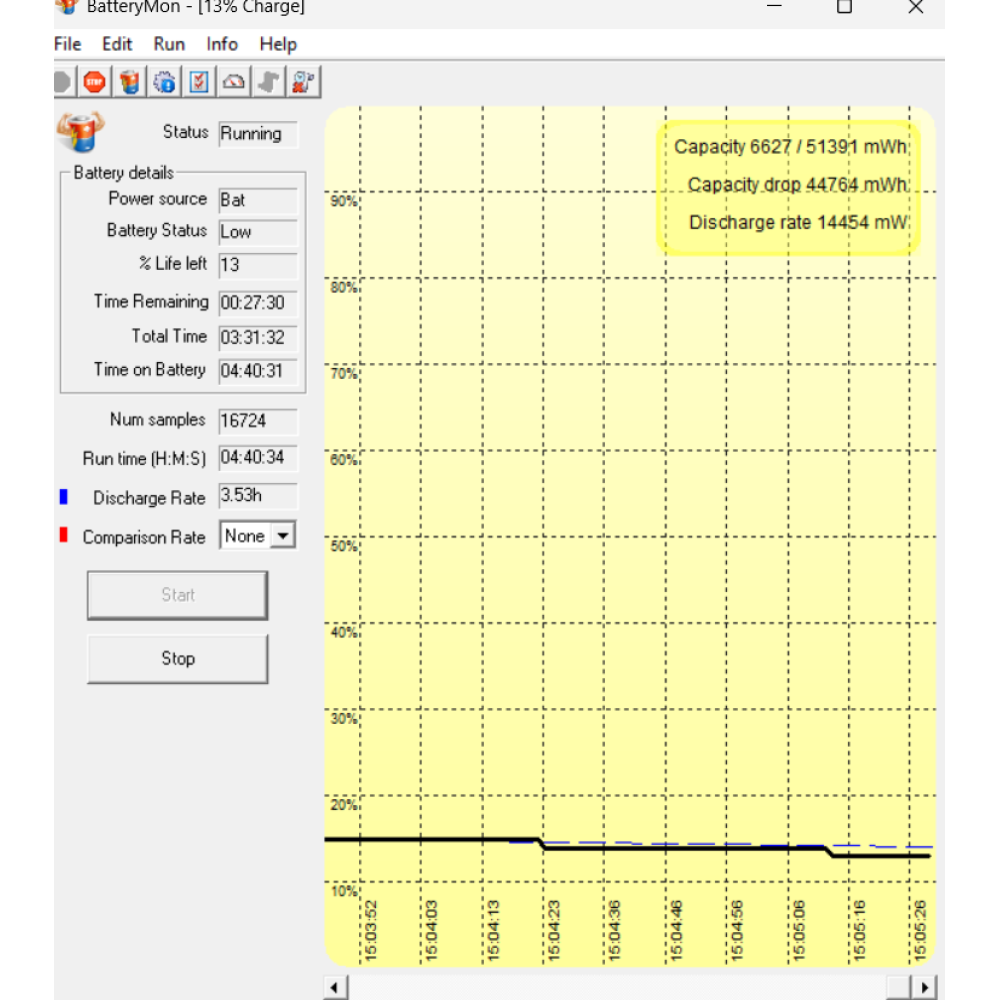Click the 'Num samples' label

158,420
